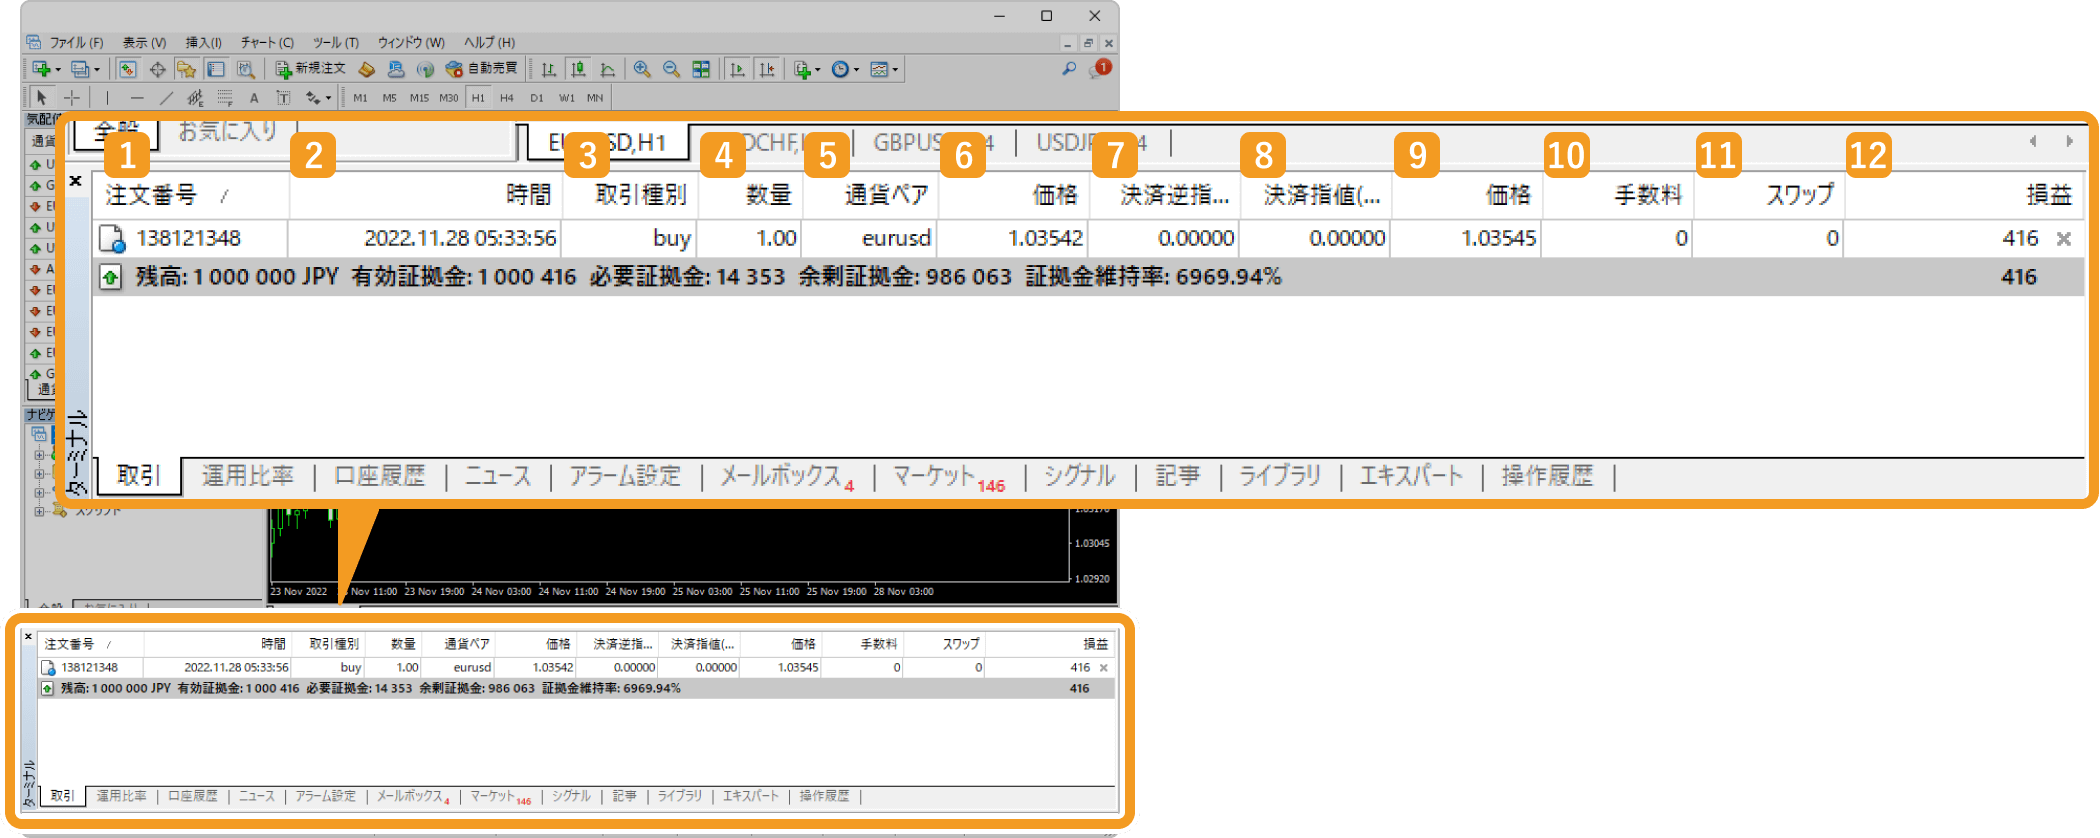Screen dimensions: 2100x838
Task: Open the ツール (T) menu
Action: [336, 43]
